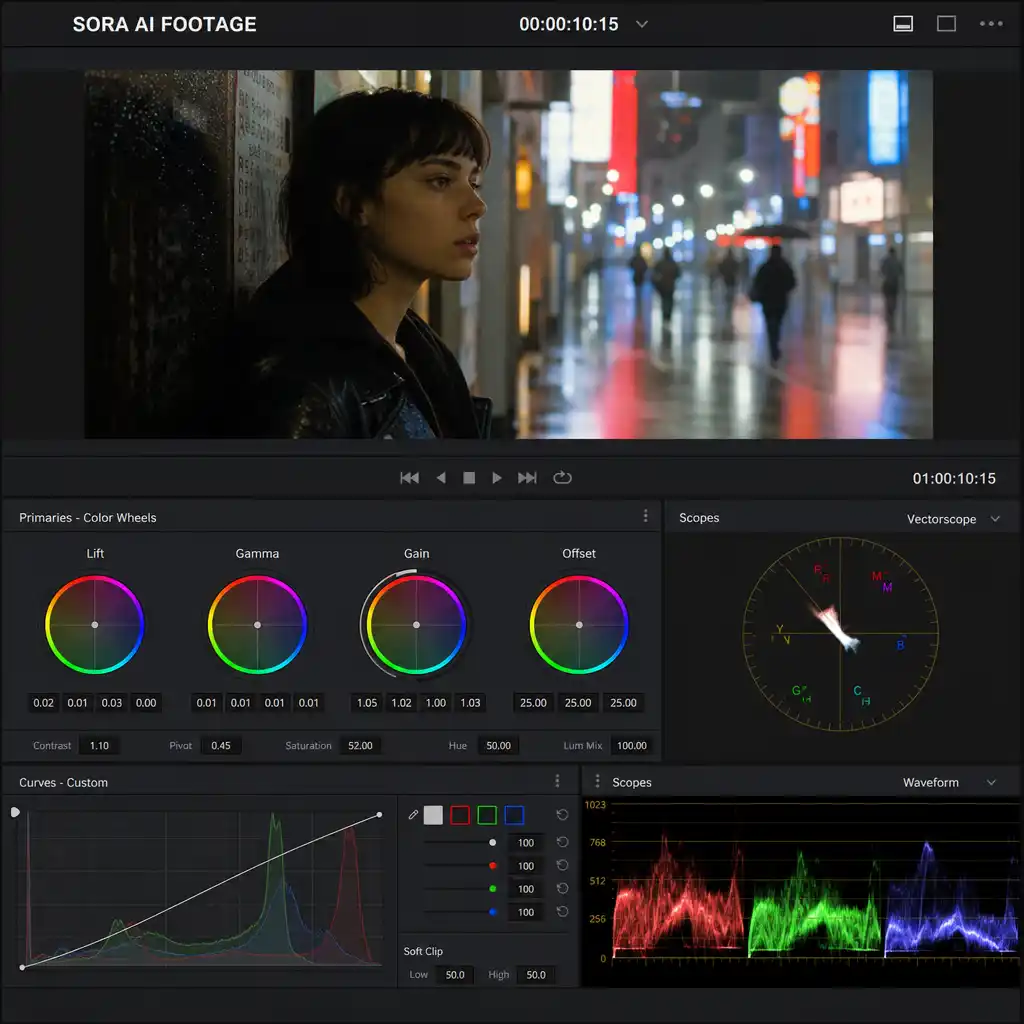Adjust the green intensity slider handle

[492, 888]
